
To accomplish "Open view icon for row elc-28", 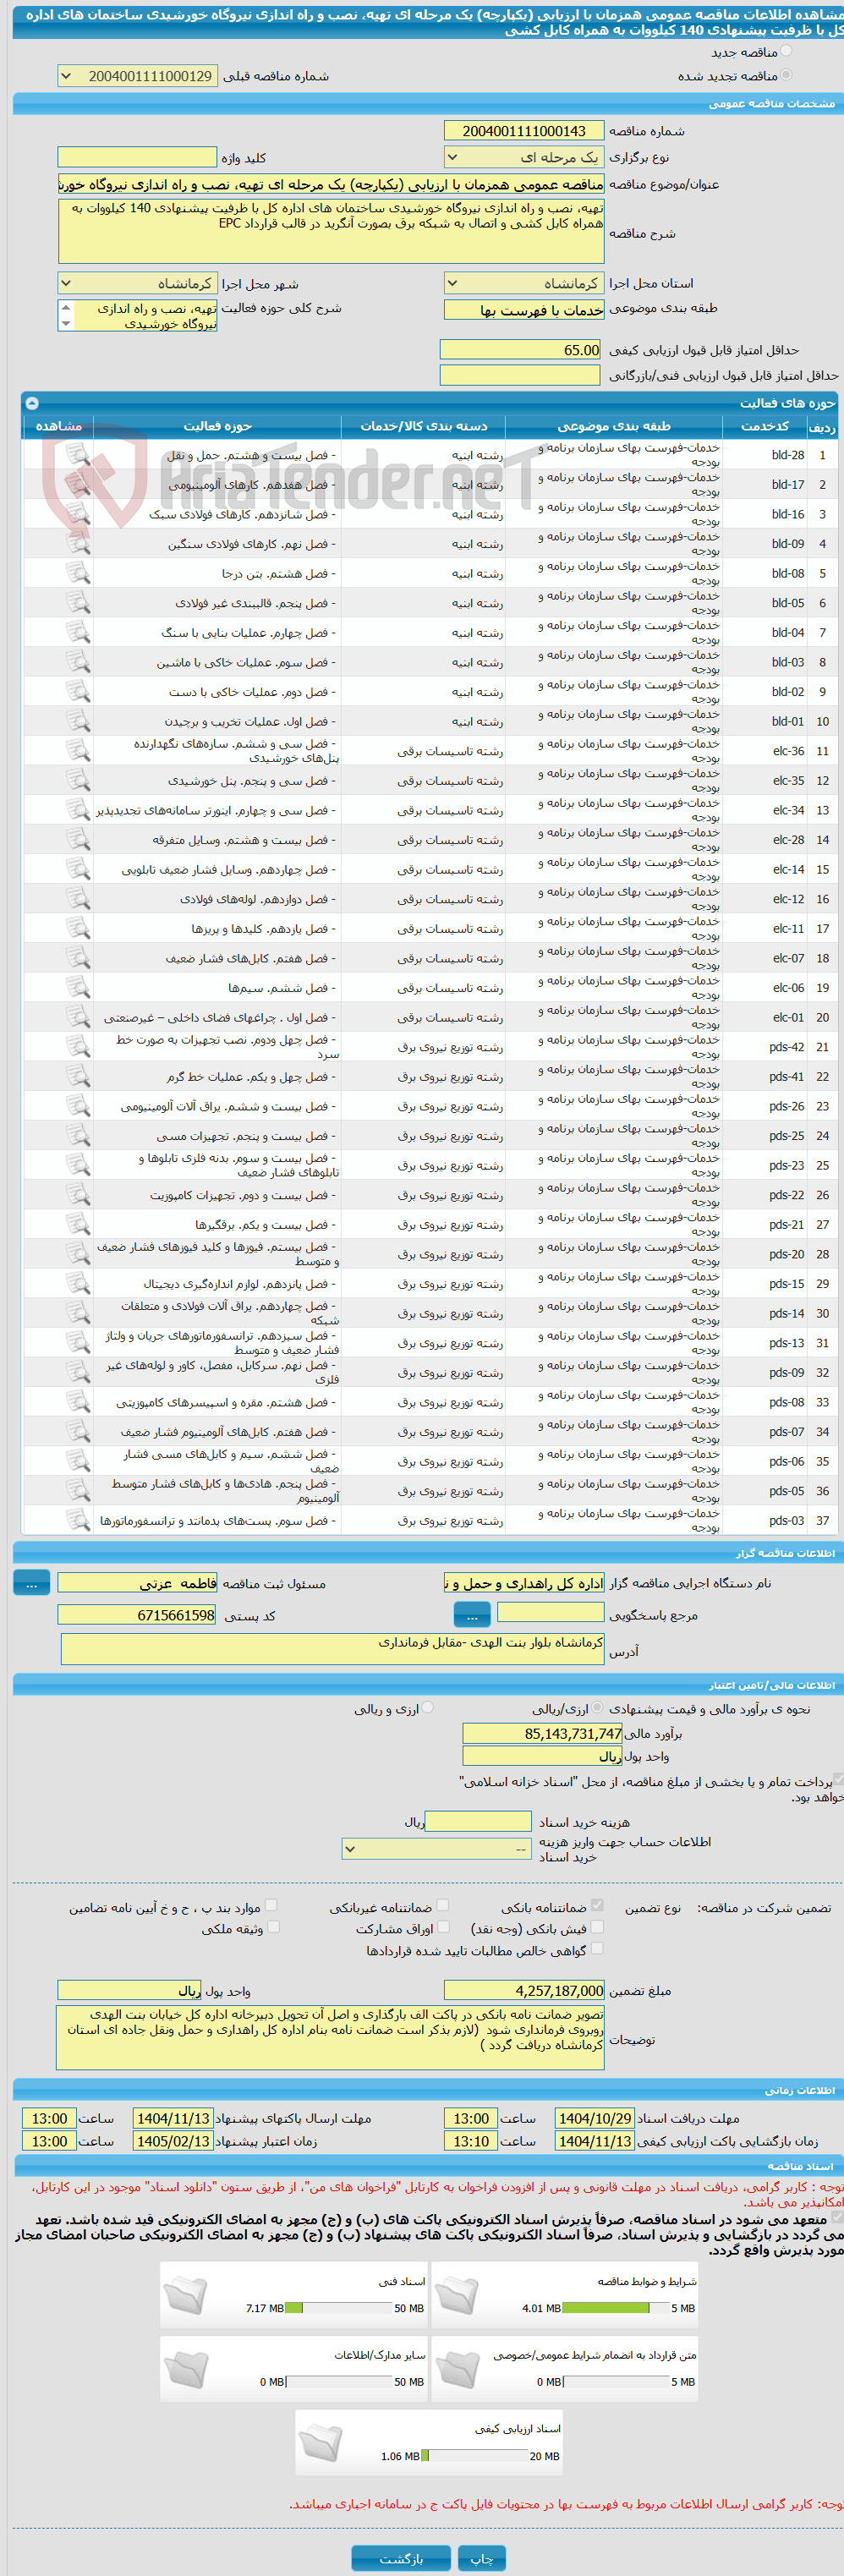I will pos(78,840).
